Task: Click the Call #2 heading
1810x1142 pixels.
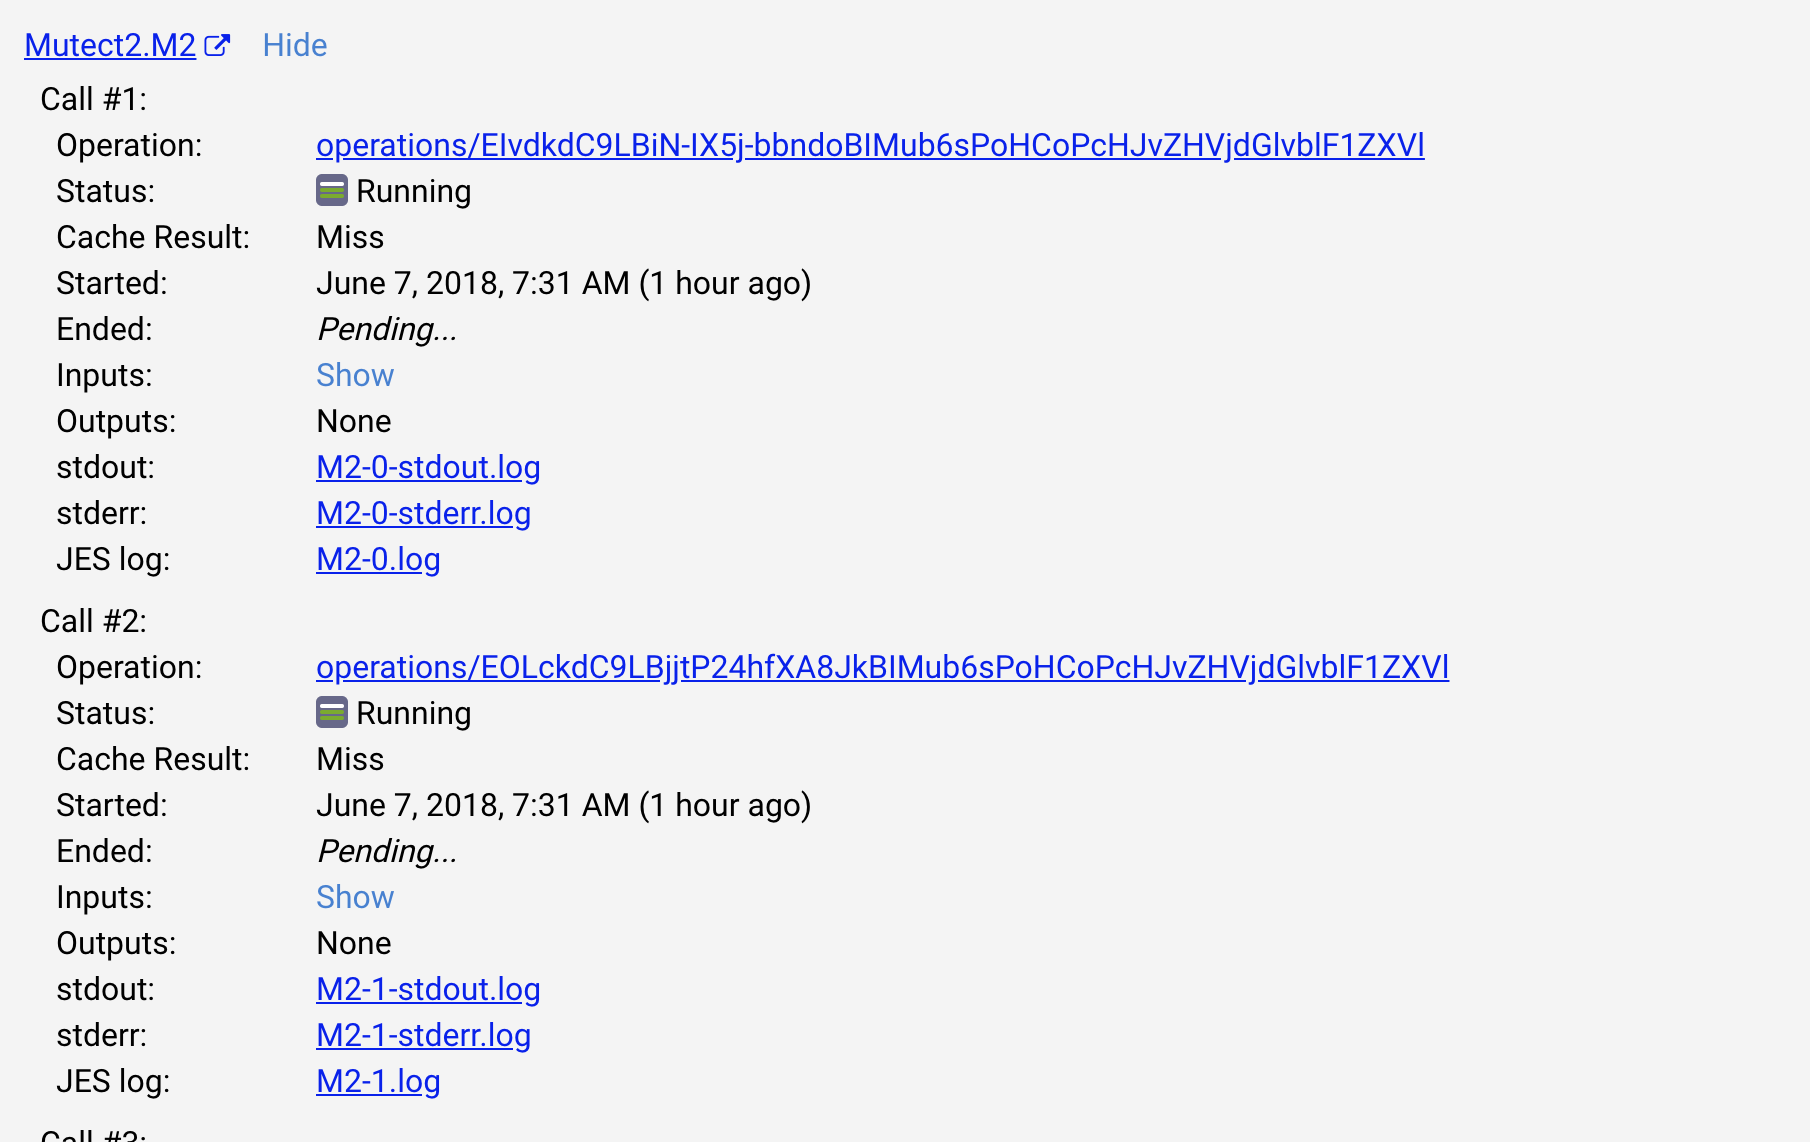Action: 93,621
